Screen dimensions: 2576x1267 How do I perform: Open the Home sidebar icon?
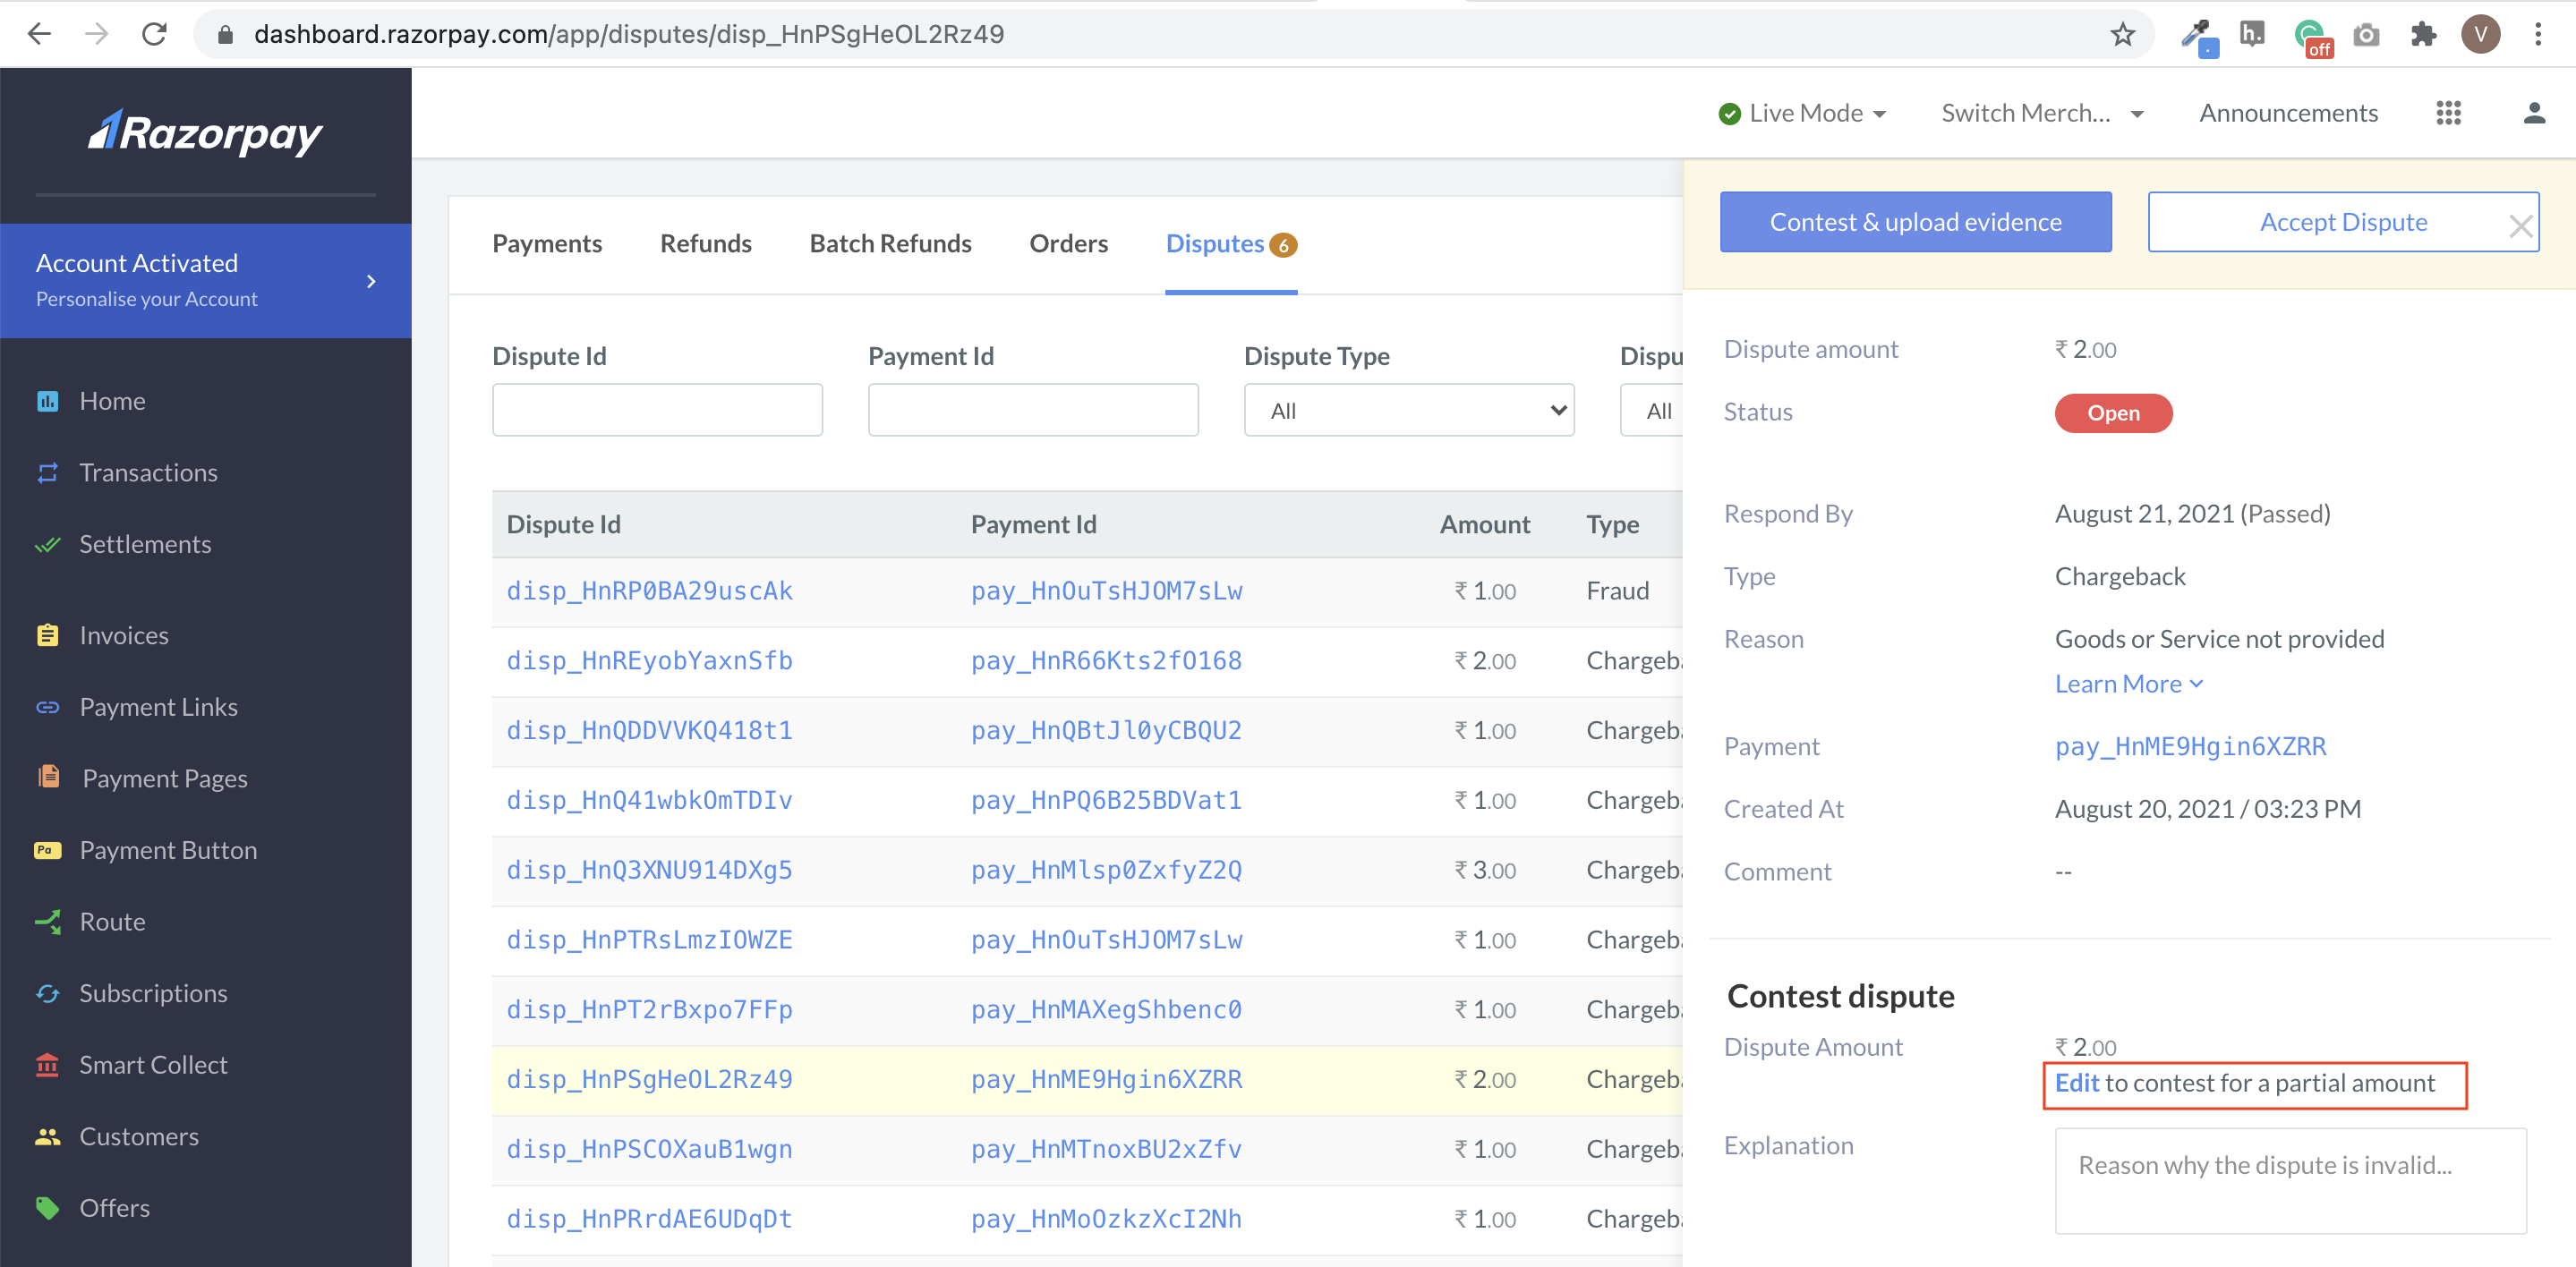(47, 401)
